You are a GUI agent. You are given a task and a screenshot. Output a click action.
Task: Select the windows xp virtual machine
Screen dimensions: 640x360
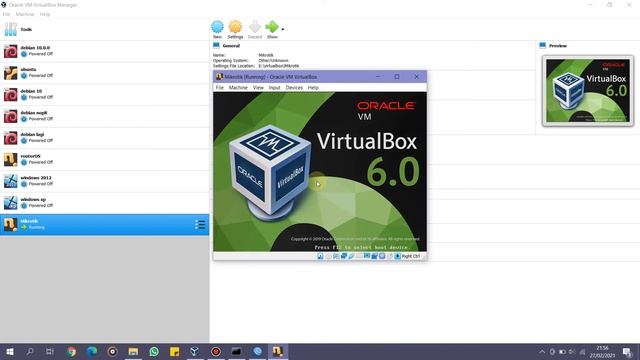[104, 202]
